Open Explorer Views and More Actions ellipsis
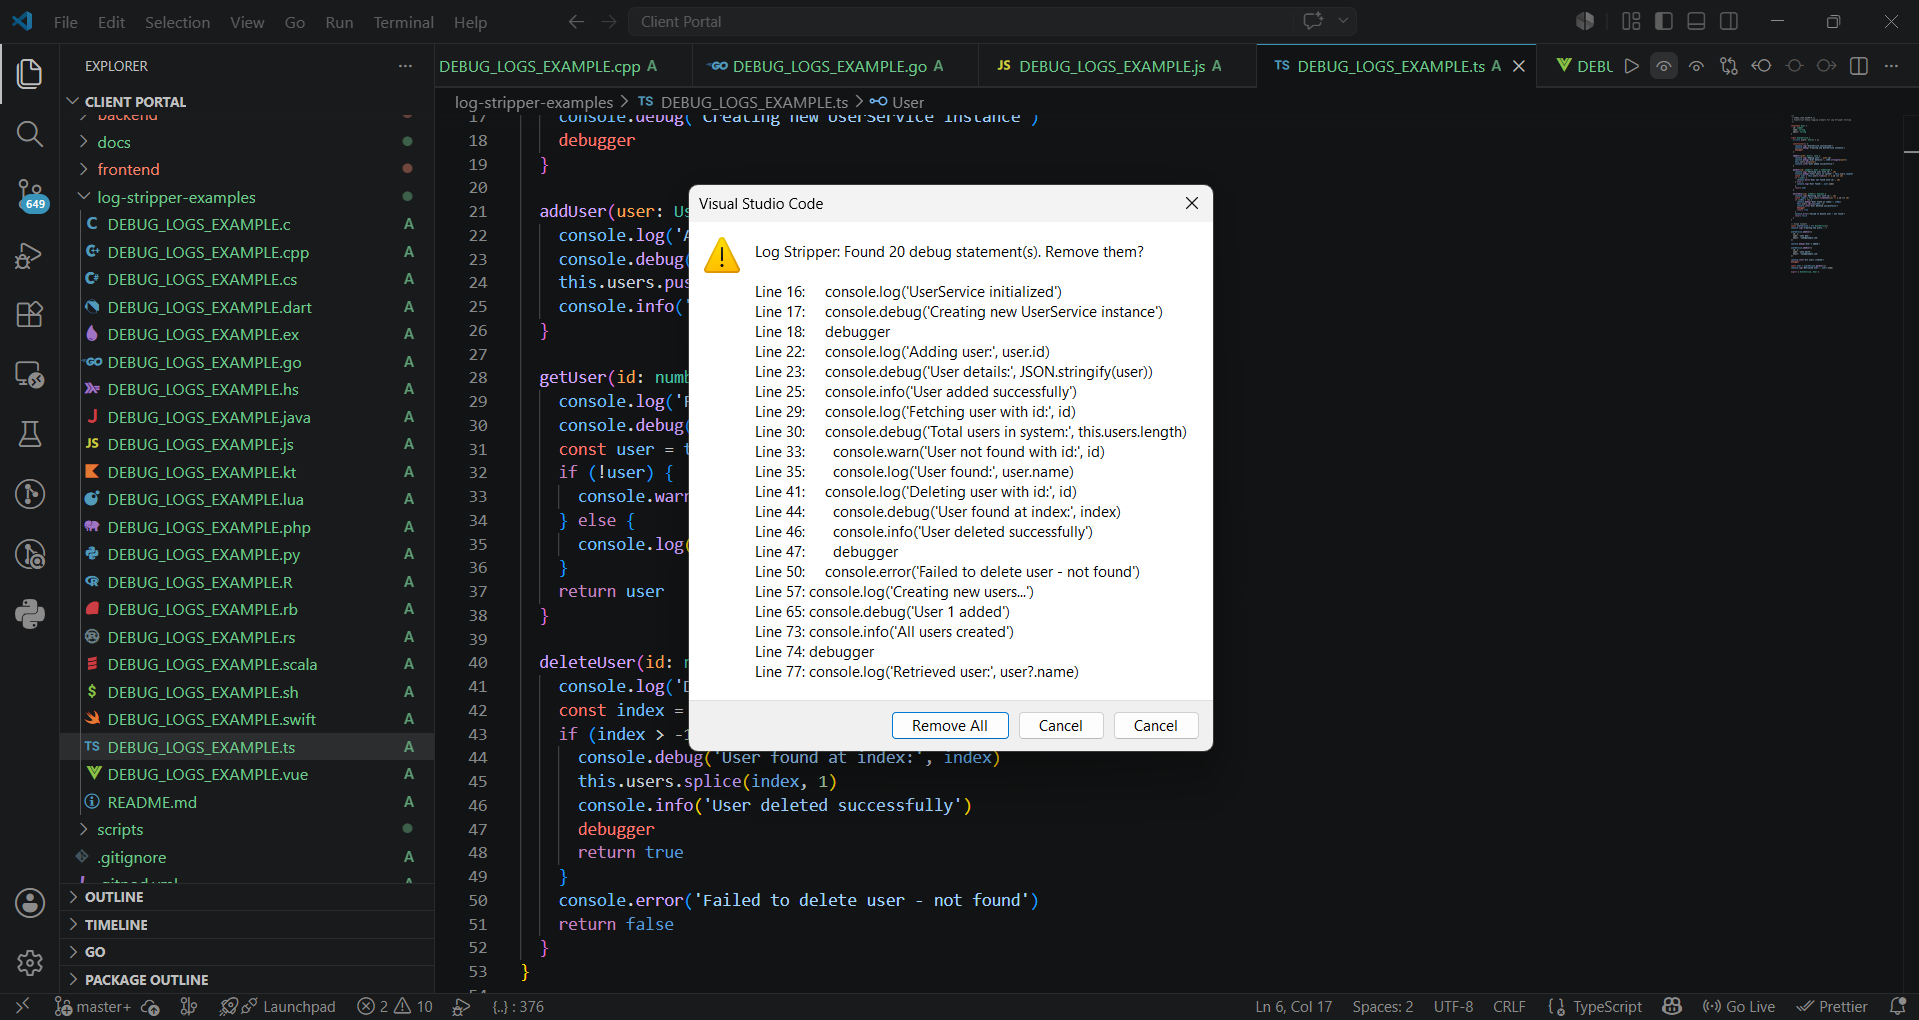This screenshot has width=1919, height=1020. pyautogui.click(x=405, y=66)
